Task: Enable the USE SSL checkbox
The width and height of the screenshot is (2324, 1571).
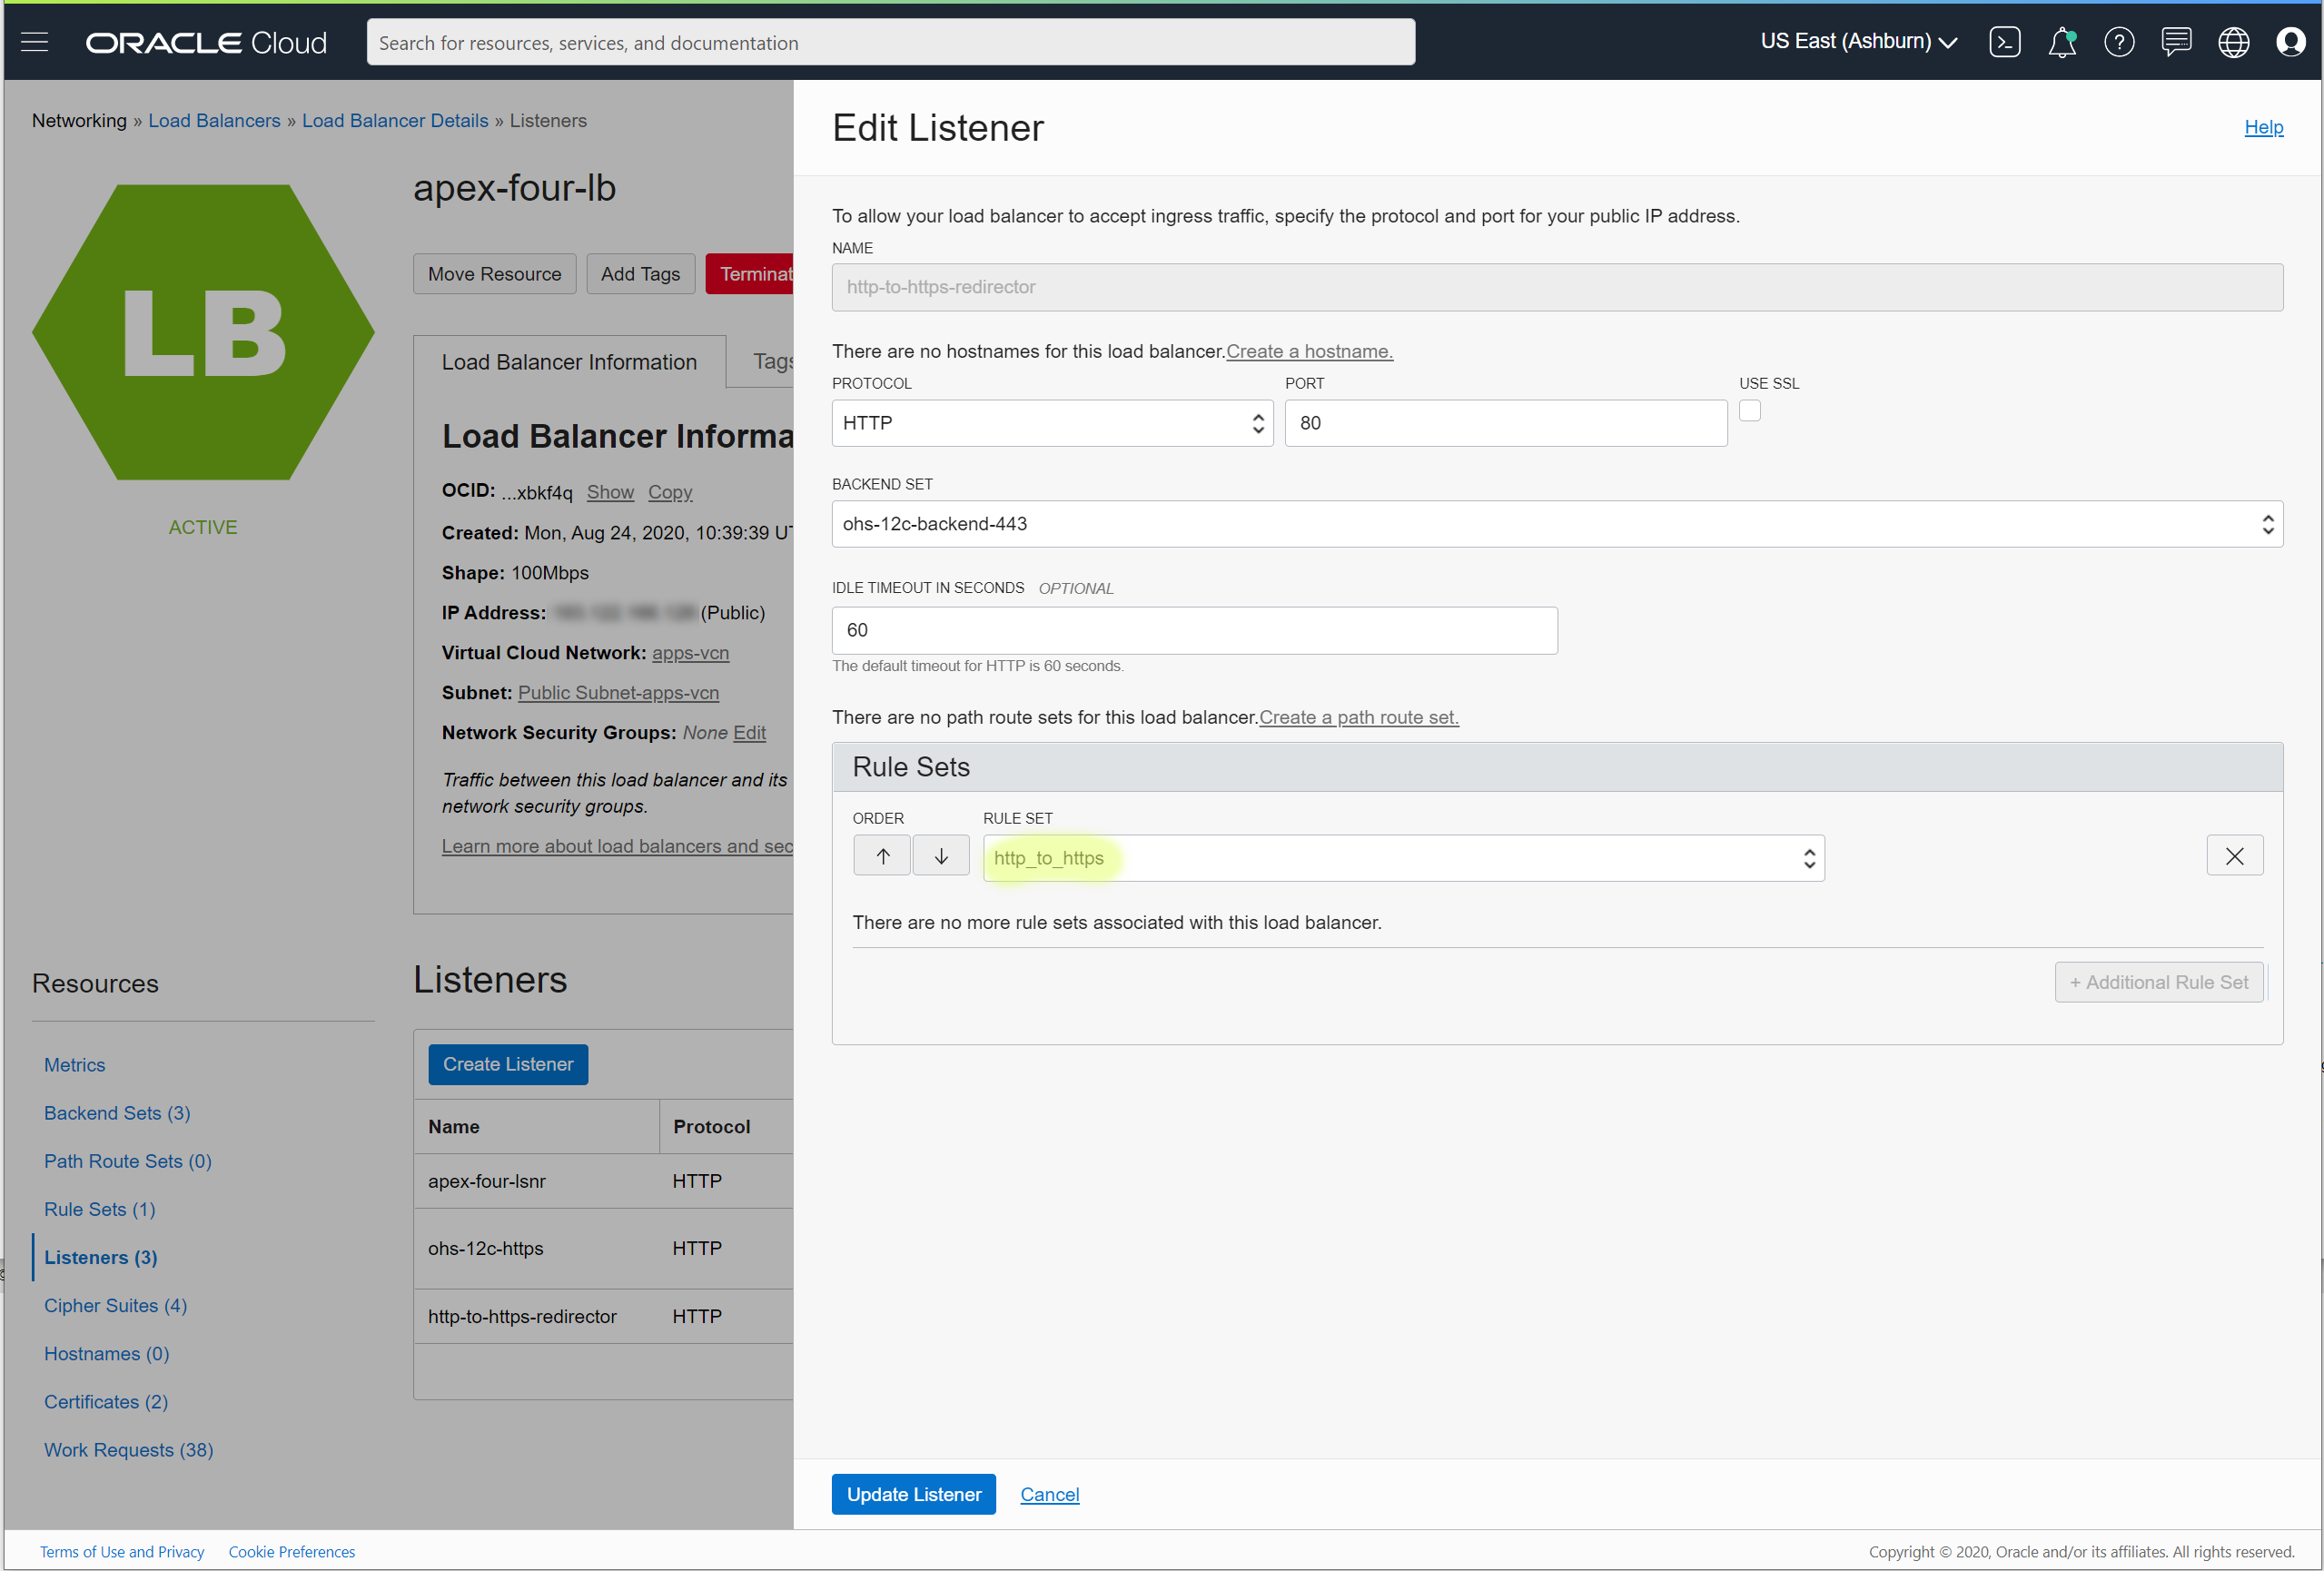Action: (x=1749, y=410)
